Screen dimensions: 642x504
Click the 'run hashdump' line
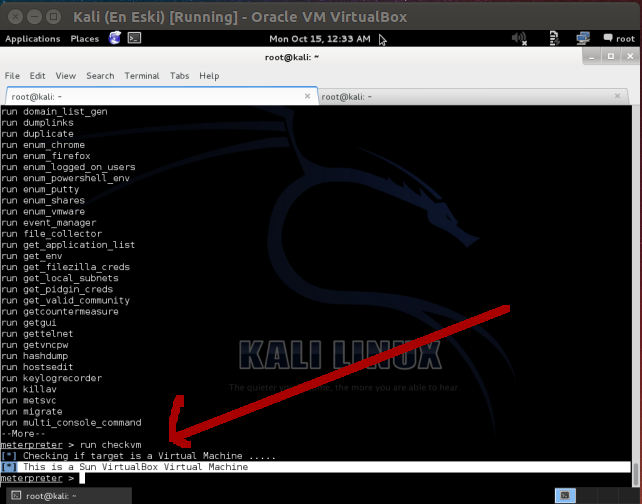click(34, 356)
